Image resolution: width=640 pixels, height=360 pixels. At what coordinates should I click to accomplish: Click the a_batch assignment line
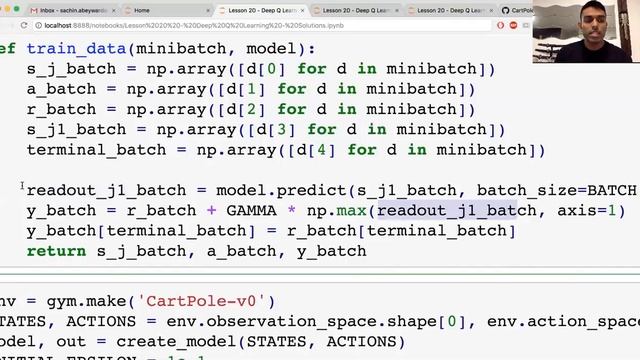coord(251,89)
